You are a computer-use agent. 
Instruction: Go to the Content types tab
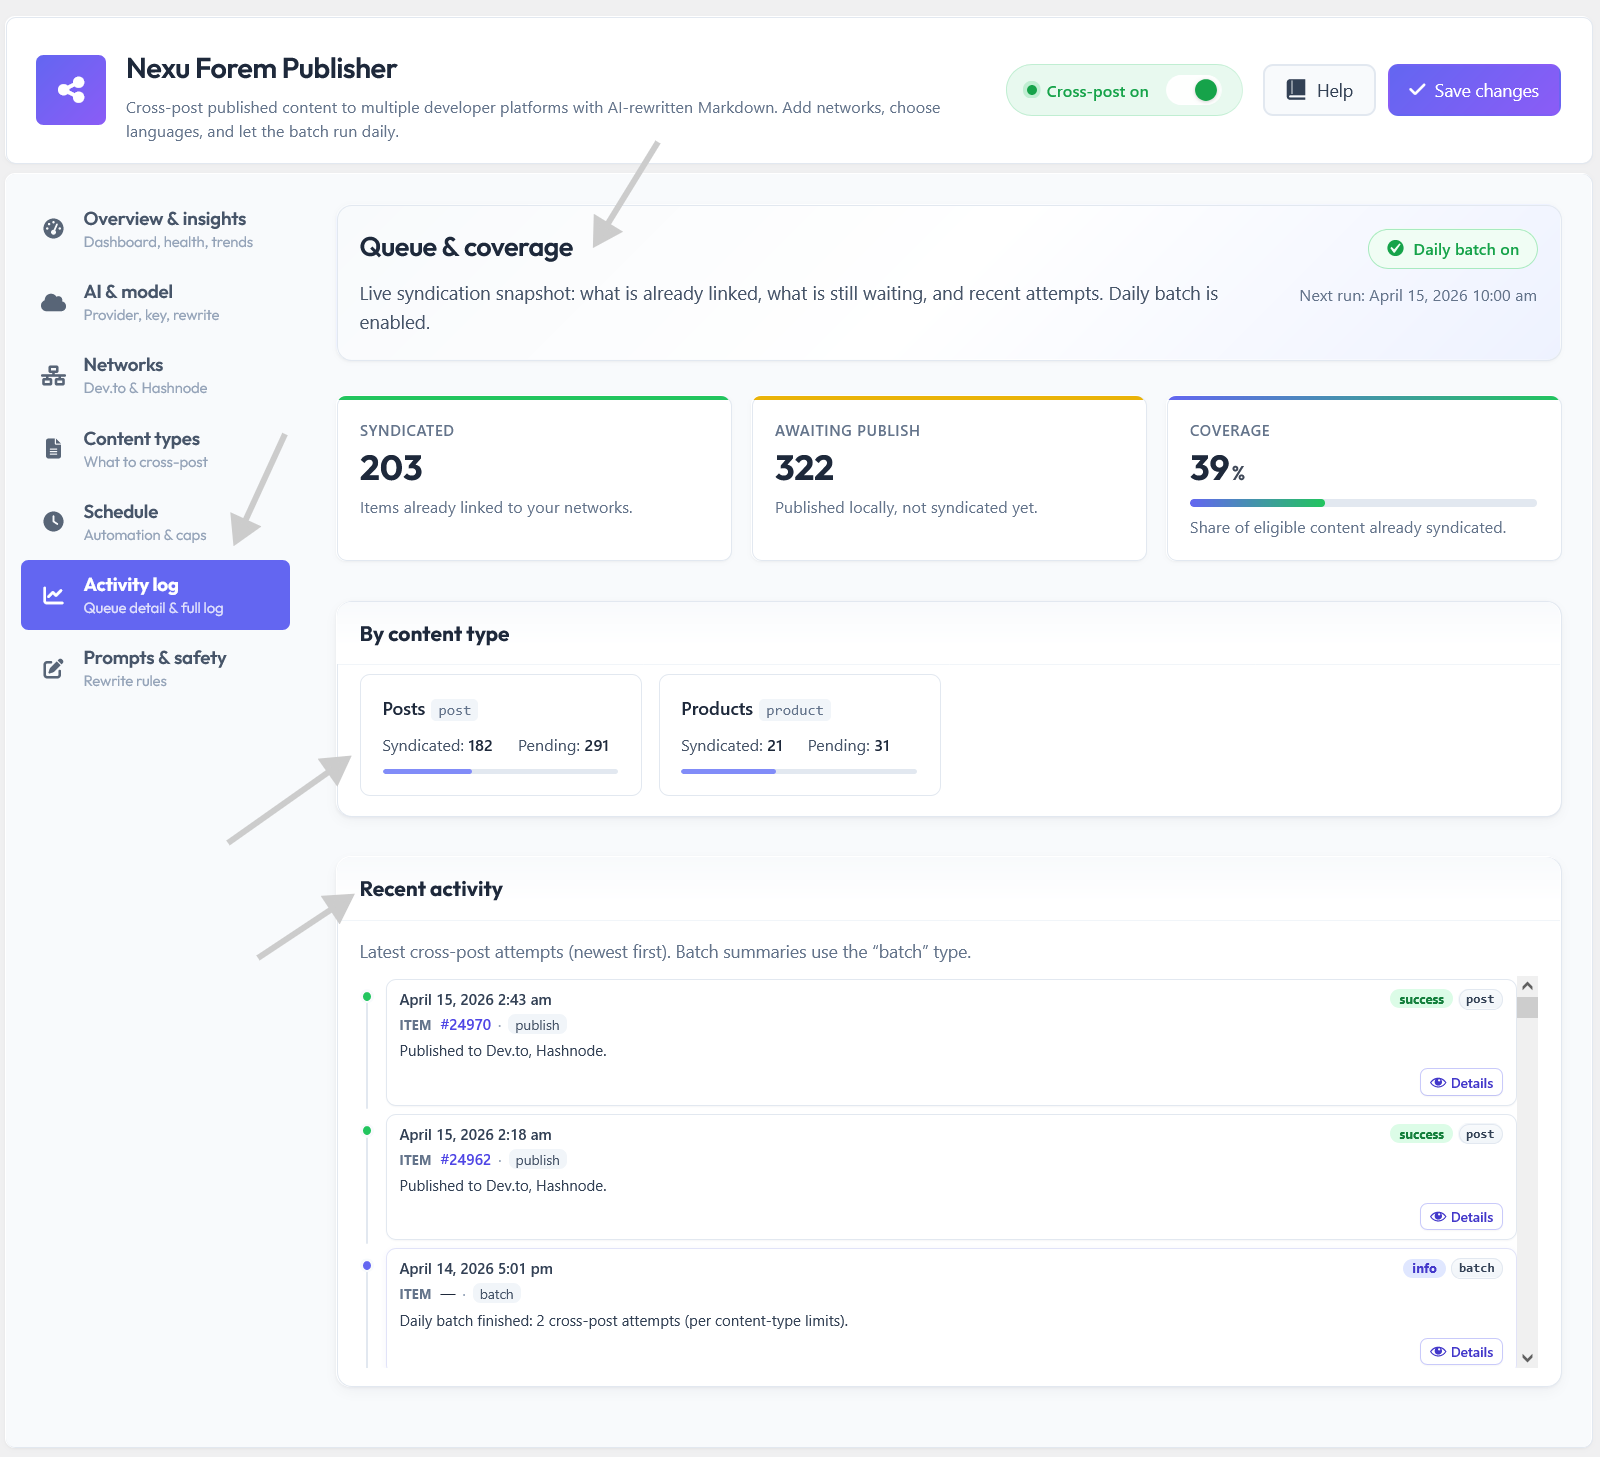coord(155,449)
